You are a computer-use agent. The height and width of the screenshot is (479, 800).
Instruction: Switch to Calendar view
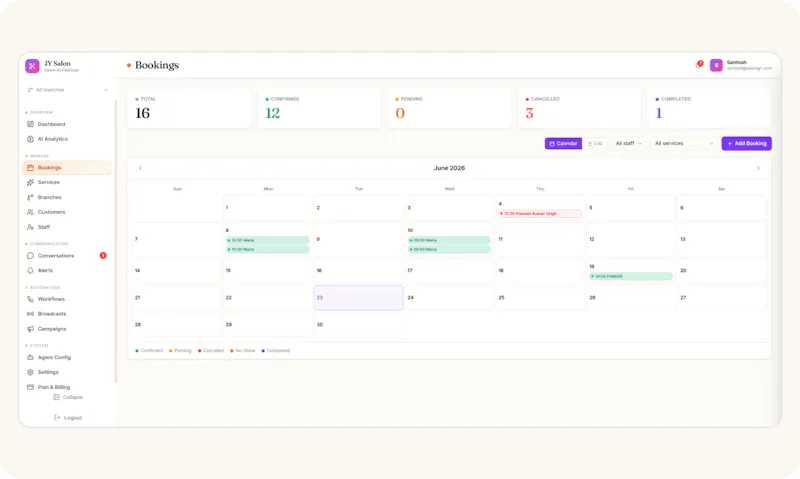[563, 143]
